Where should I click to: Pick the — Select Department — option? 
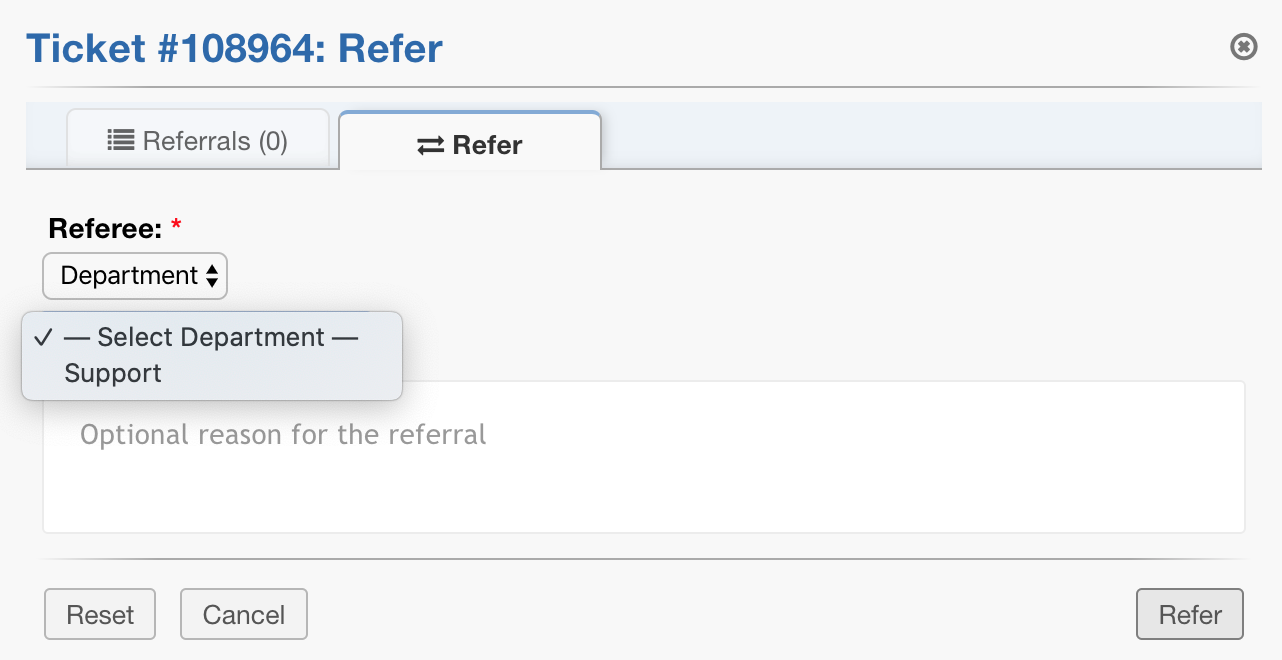(211, 337)
